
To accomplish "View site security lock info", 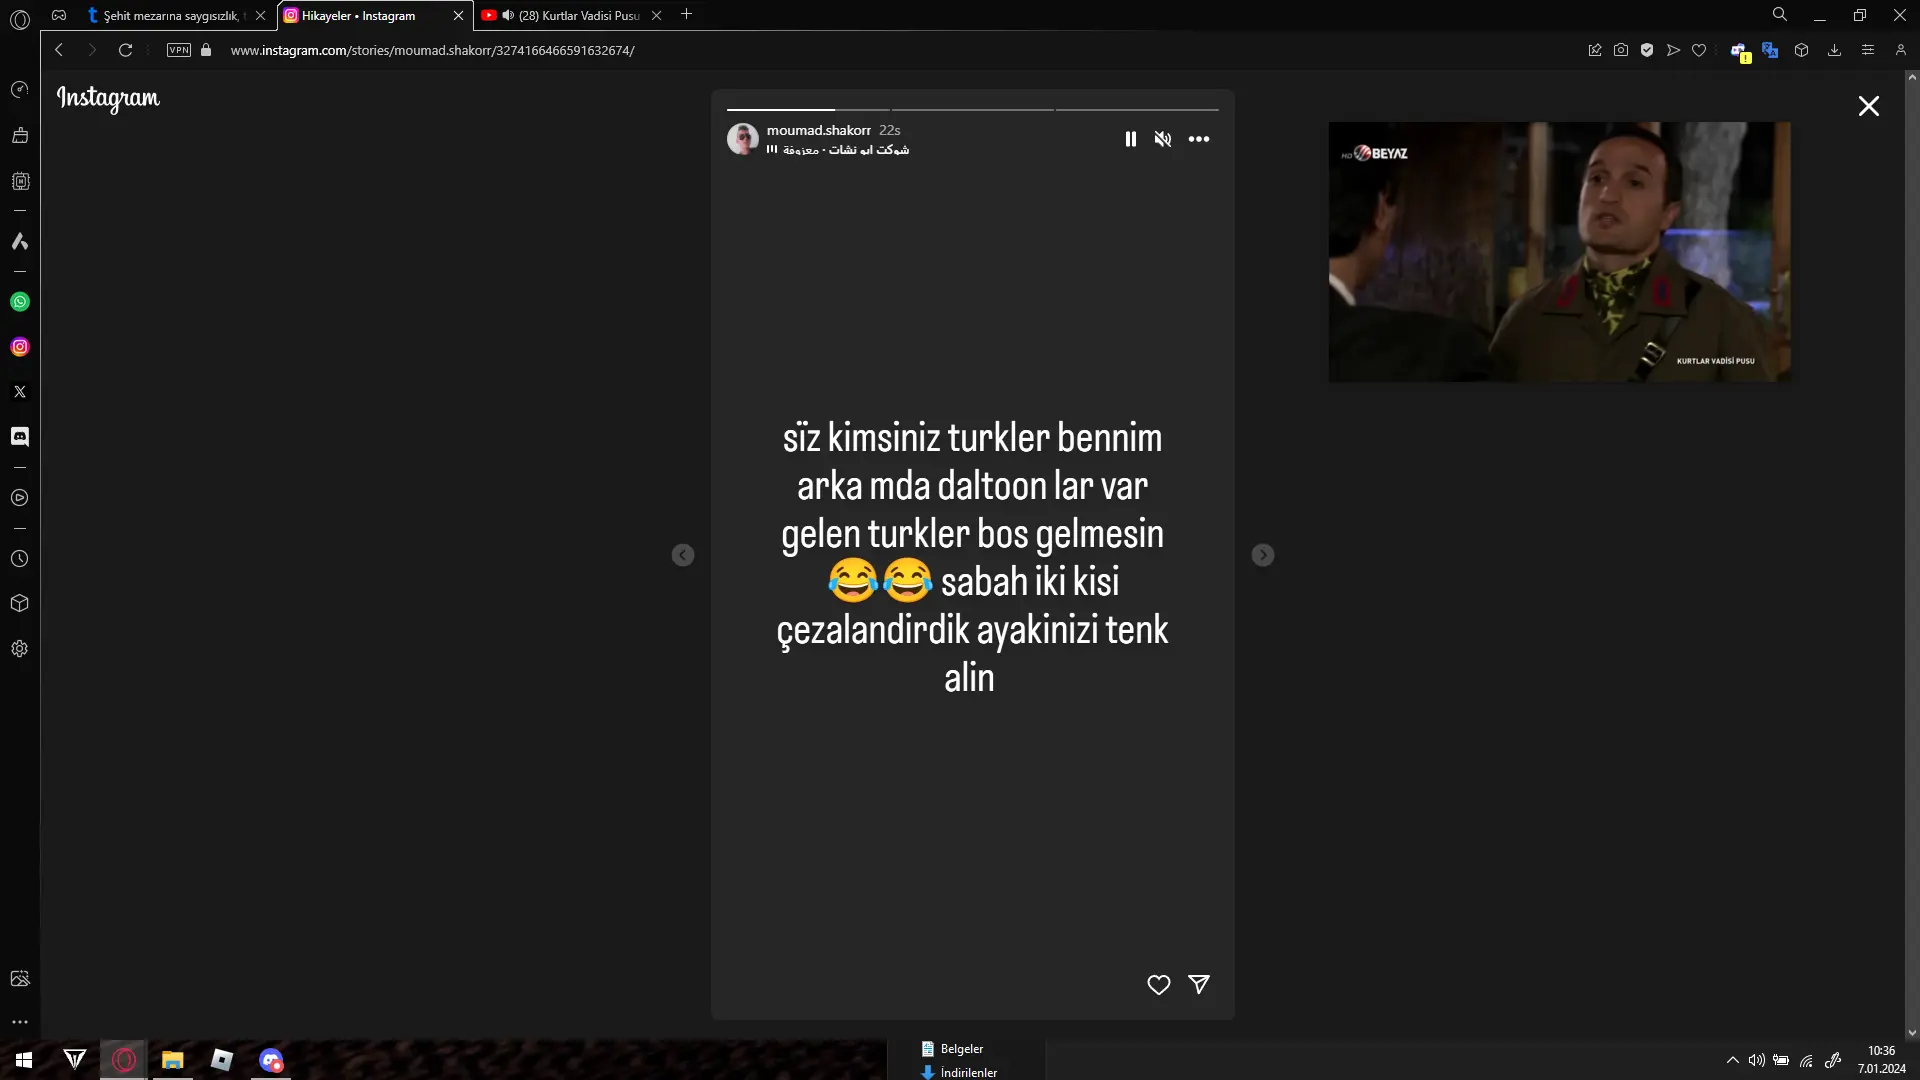I will point(206,50).
